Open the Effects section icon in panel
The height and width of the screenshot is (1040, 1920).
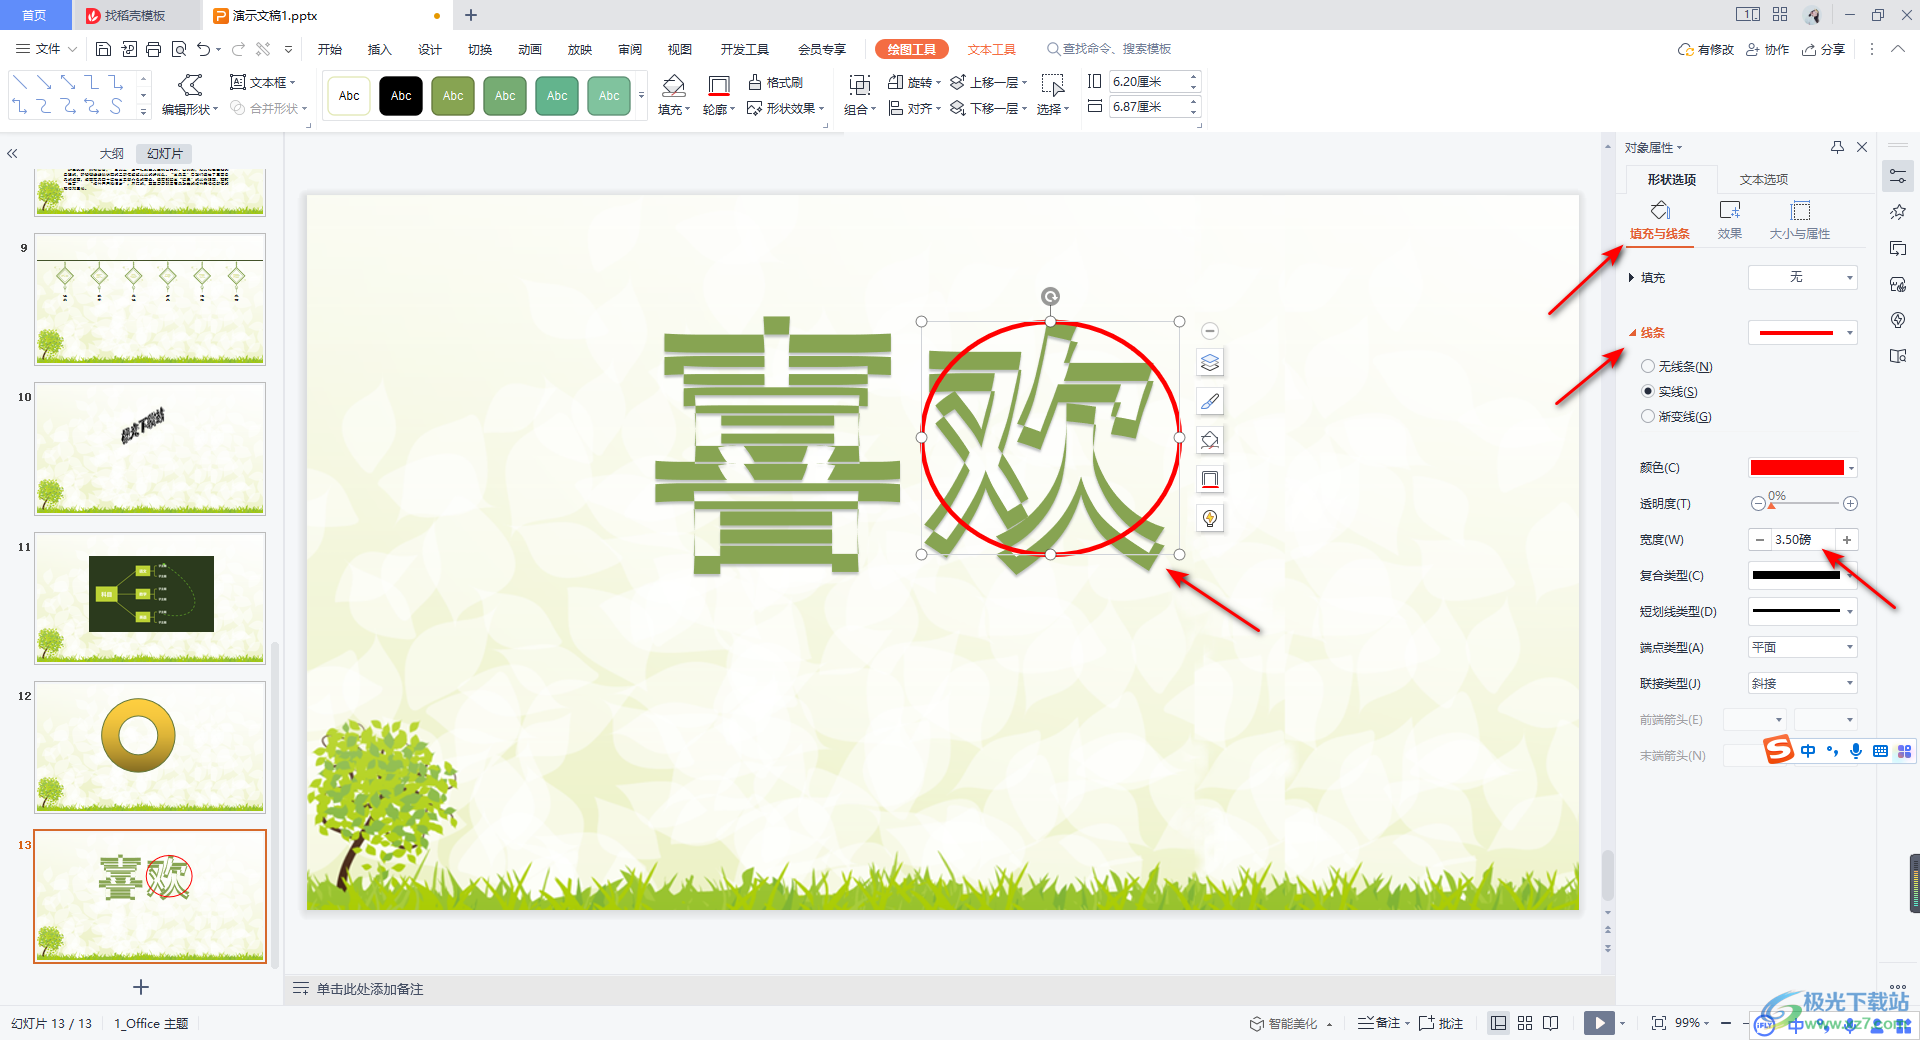[x=1730, y=220]
